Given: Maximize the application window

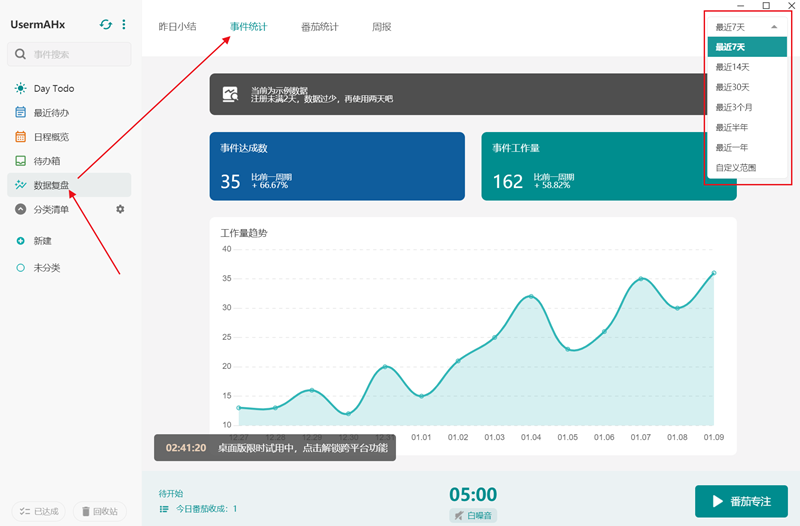Looking at the screenshot, I should click(766, 5).
